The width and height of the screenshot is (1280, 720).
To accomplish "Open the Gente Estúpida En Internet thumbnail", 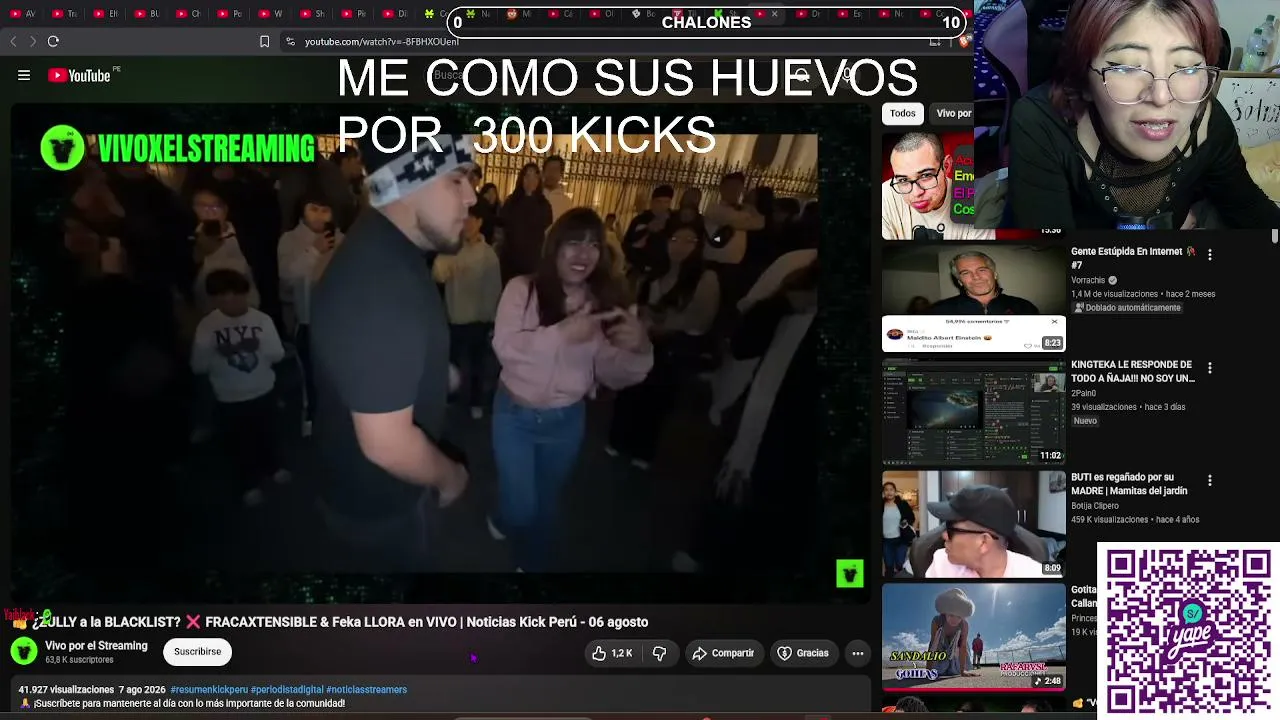I will point(973,299).
